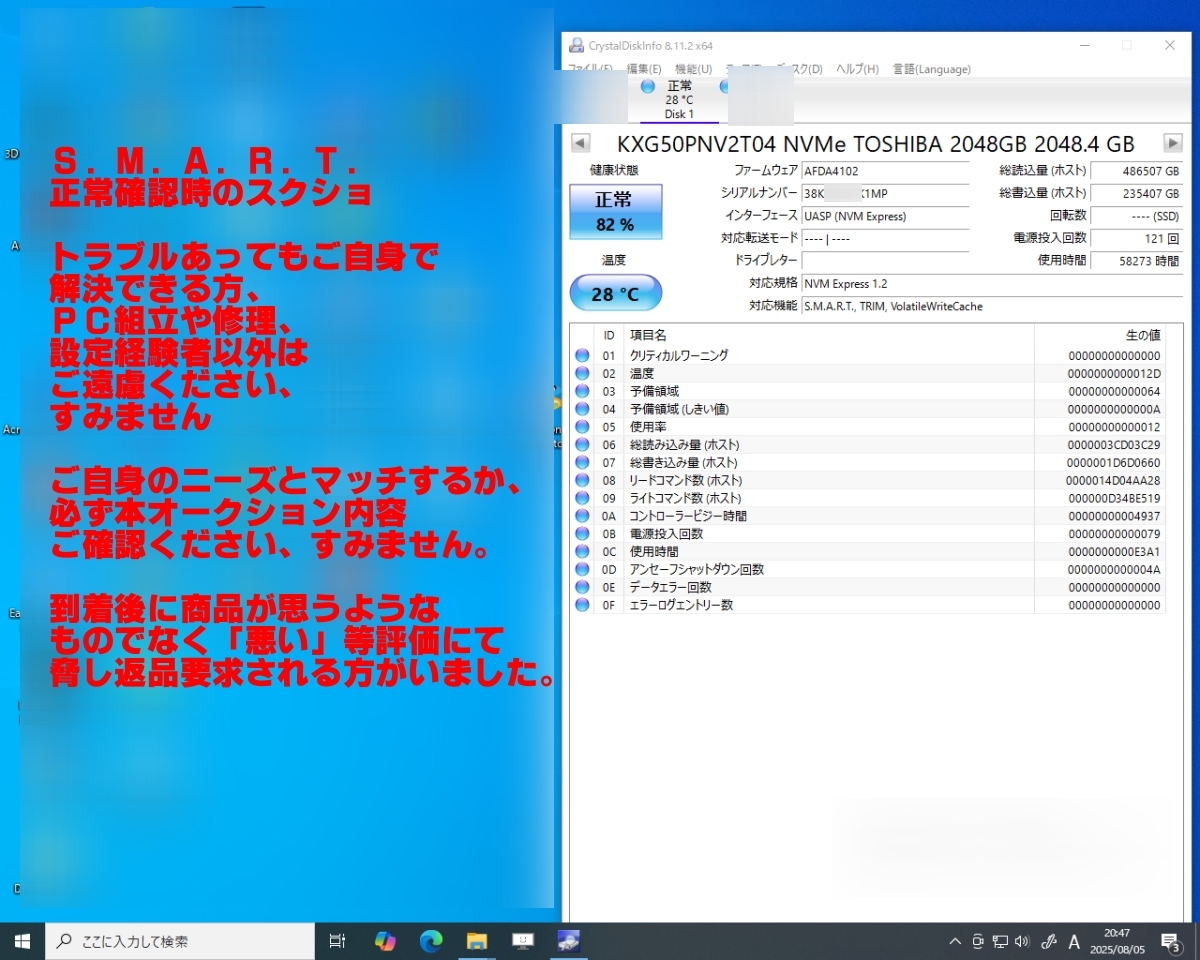Open Microsoft Edge from the taskbar
1200x960 pixels.
pyautogui.click(x=431, y=941)
